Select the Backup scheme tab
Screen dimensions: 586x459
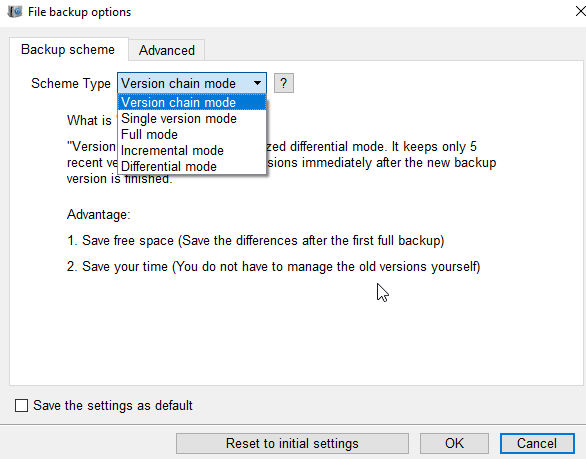tap(68, 49)
